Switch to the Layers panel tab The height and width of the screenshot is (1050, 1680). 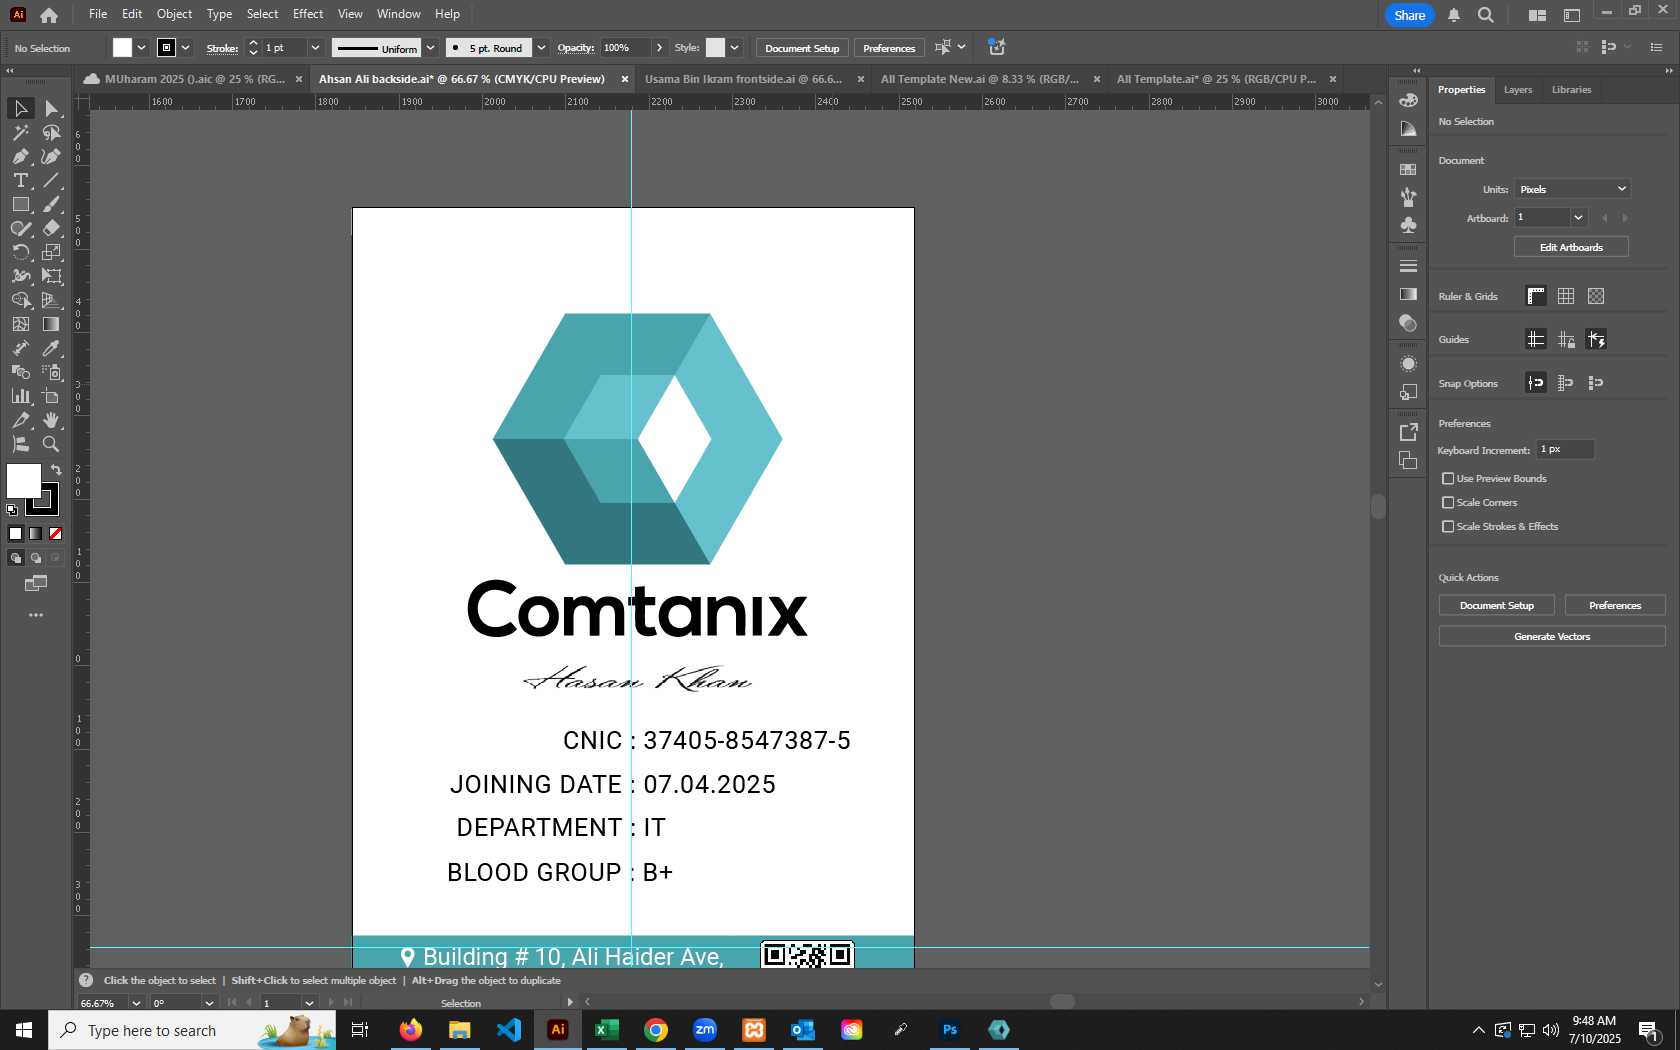(1518, 90)
